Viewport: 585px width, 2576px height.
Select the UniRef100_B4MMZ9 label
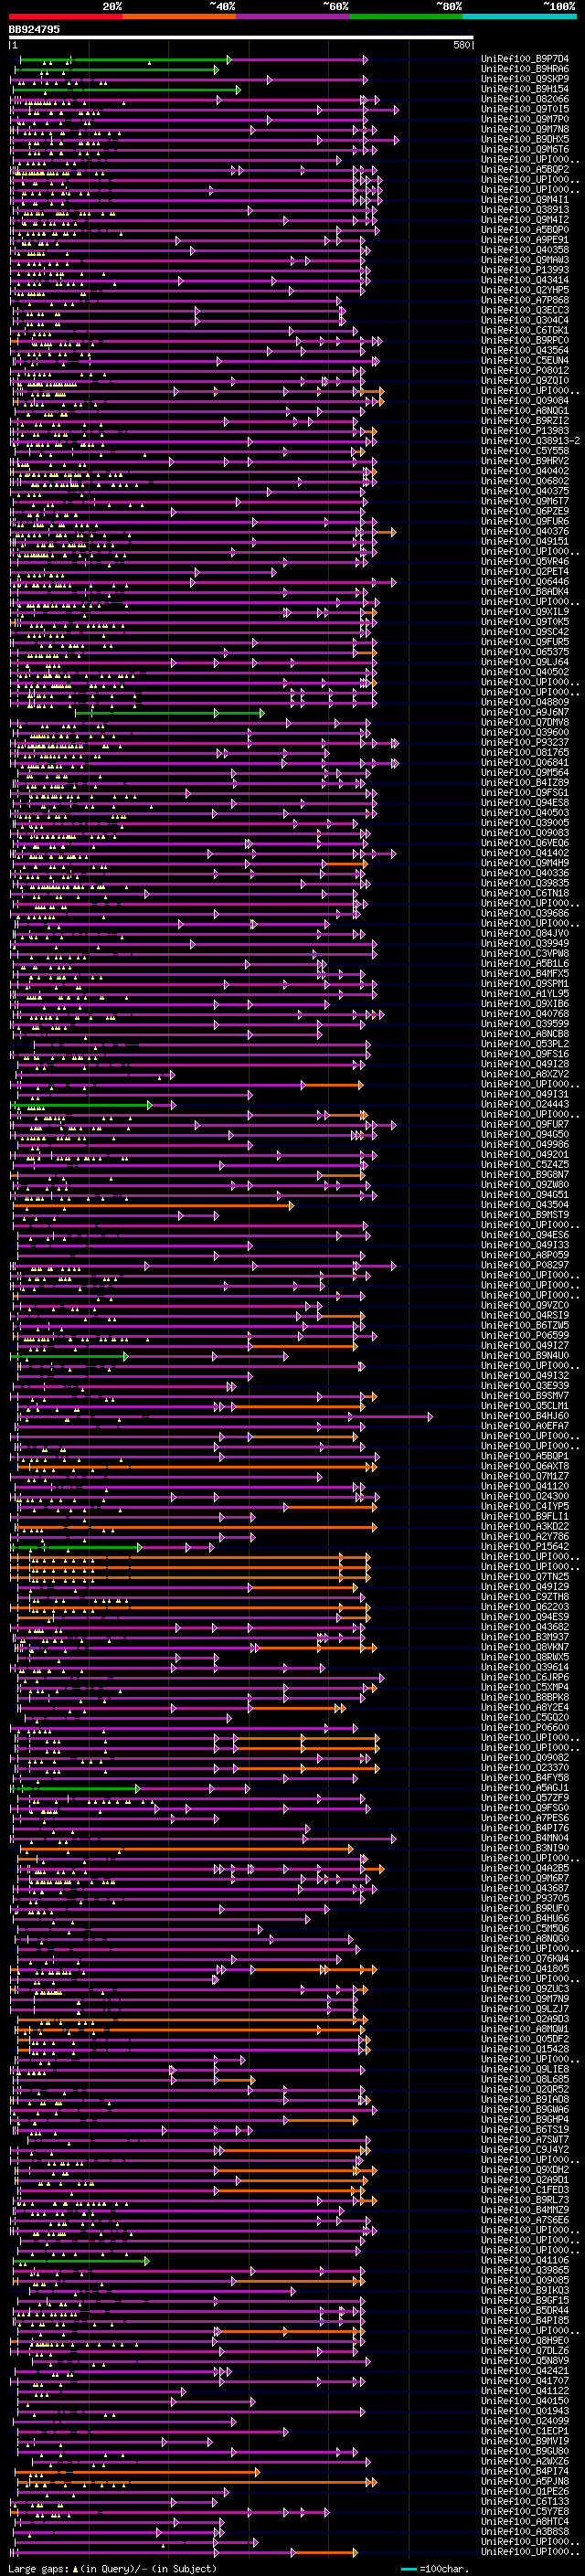click(x=525, y=2209)
